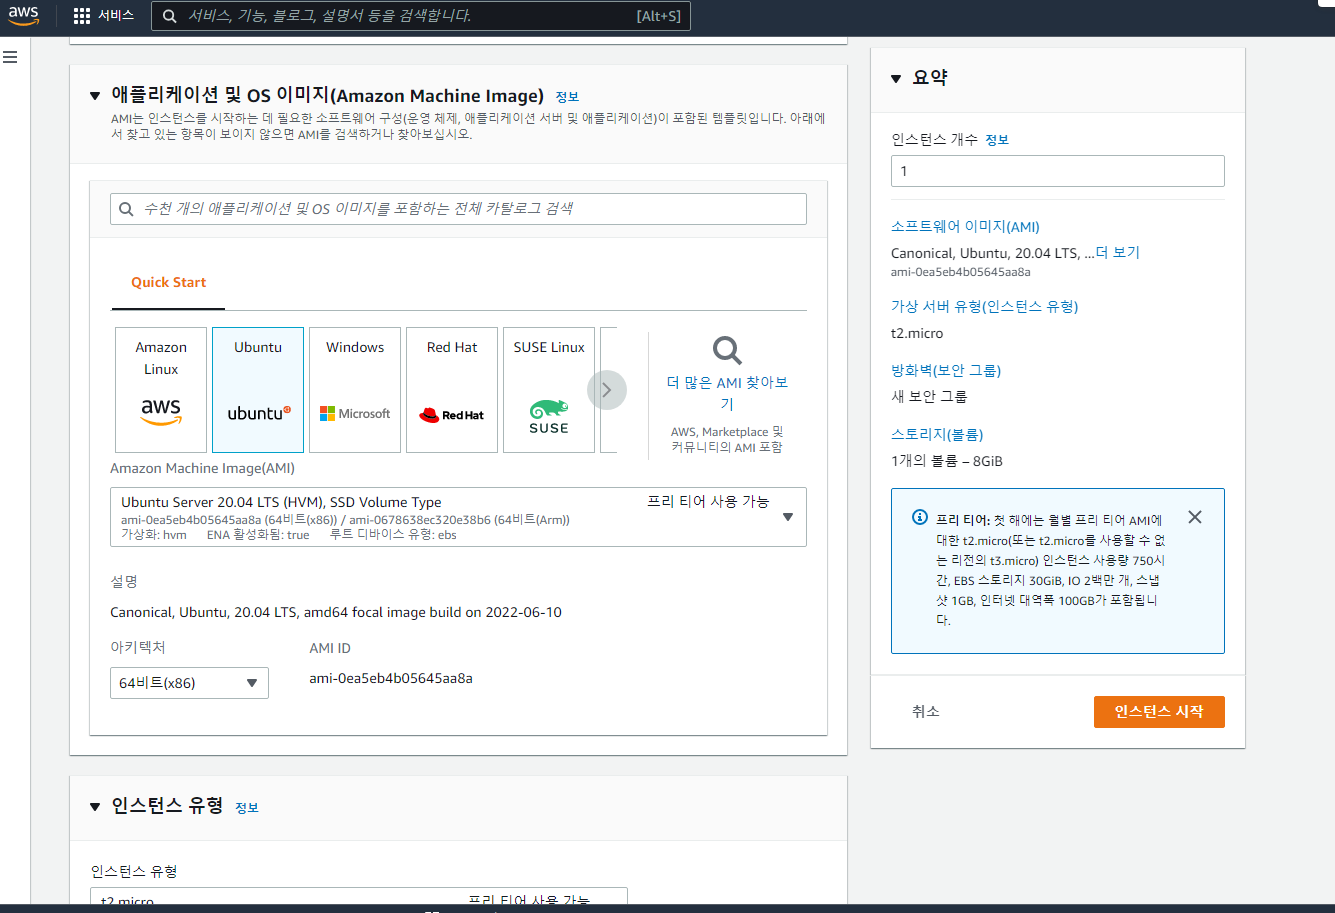
Task: Expand the Ubuntu Server 20.04 AMI dropdown
Action: coord(789,517)
